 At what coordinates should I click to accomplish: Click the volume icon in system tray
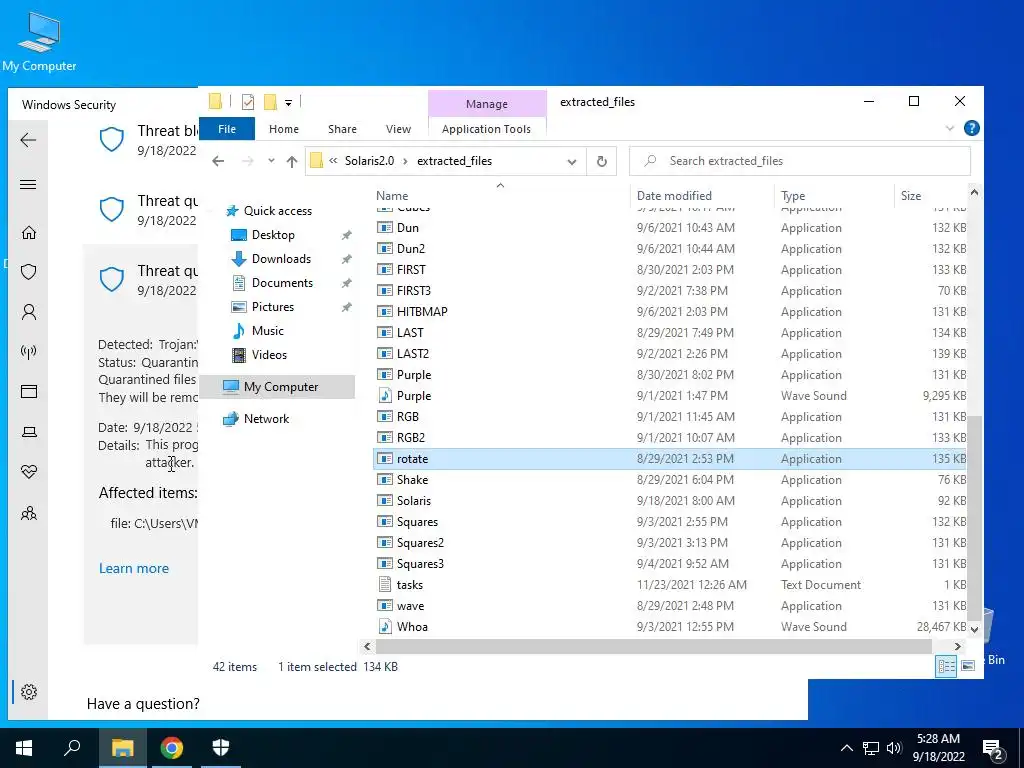tap(894, 748)
